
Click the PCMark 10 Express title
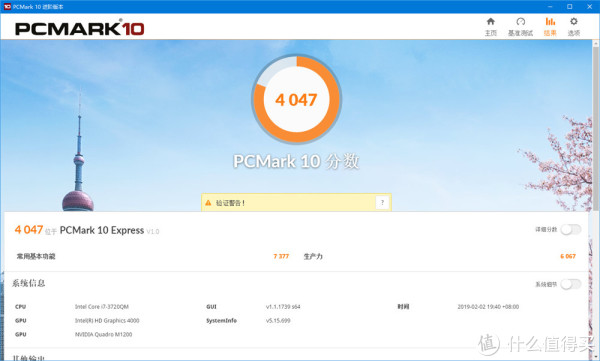pyautogui.click(x=102, y=230)
